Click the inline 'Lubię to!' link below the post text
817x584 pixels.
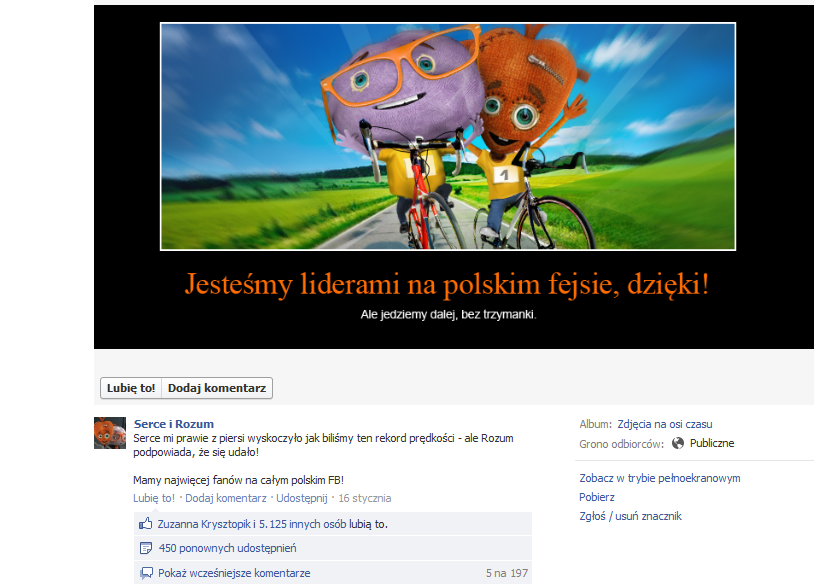(x=154, y=498)
